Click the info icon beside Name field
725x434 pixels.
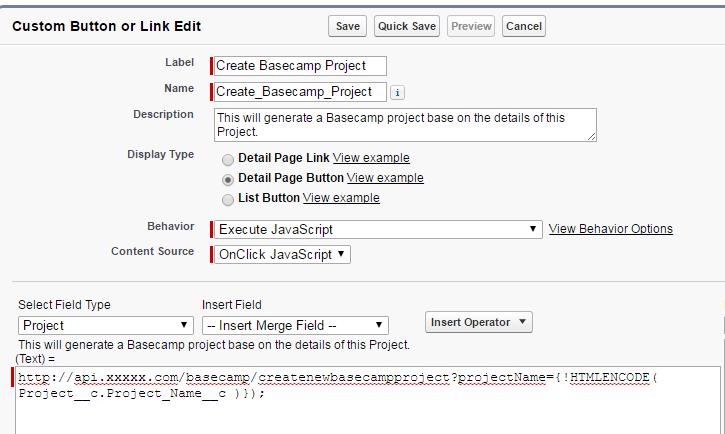397,92
